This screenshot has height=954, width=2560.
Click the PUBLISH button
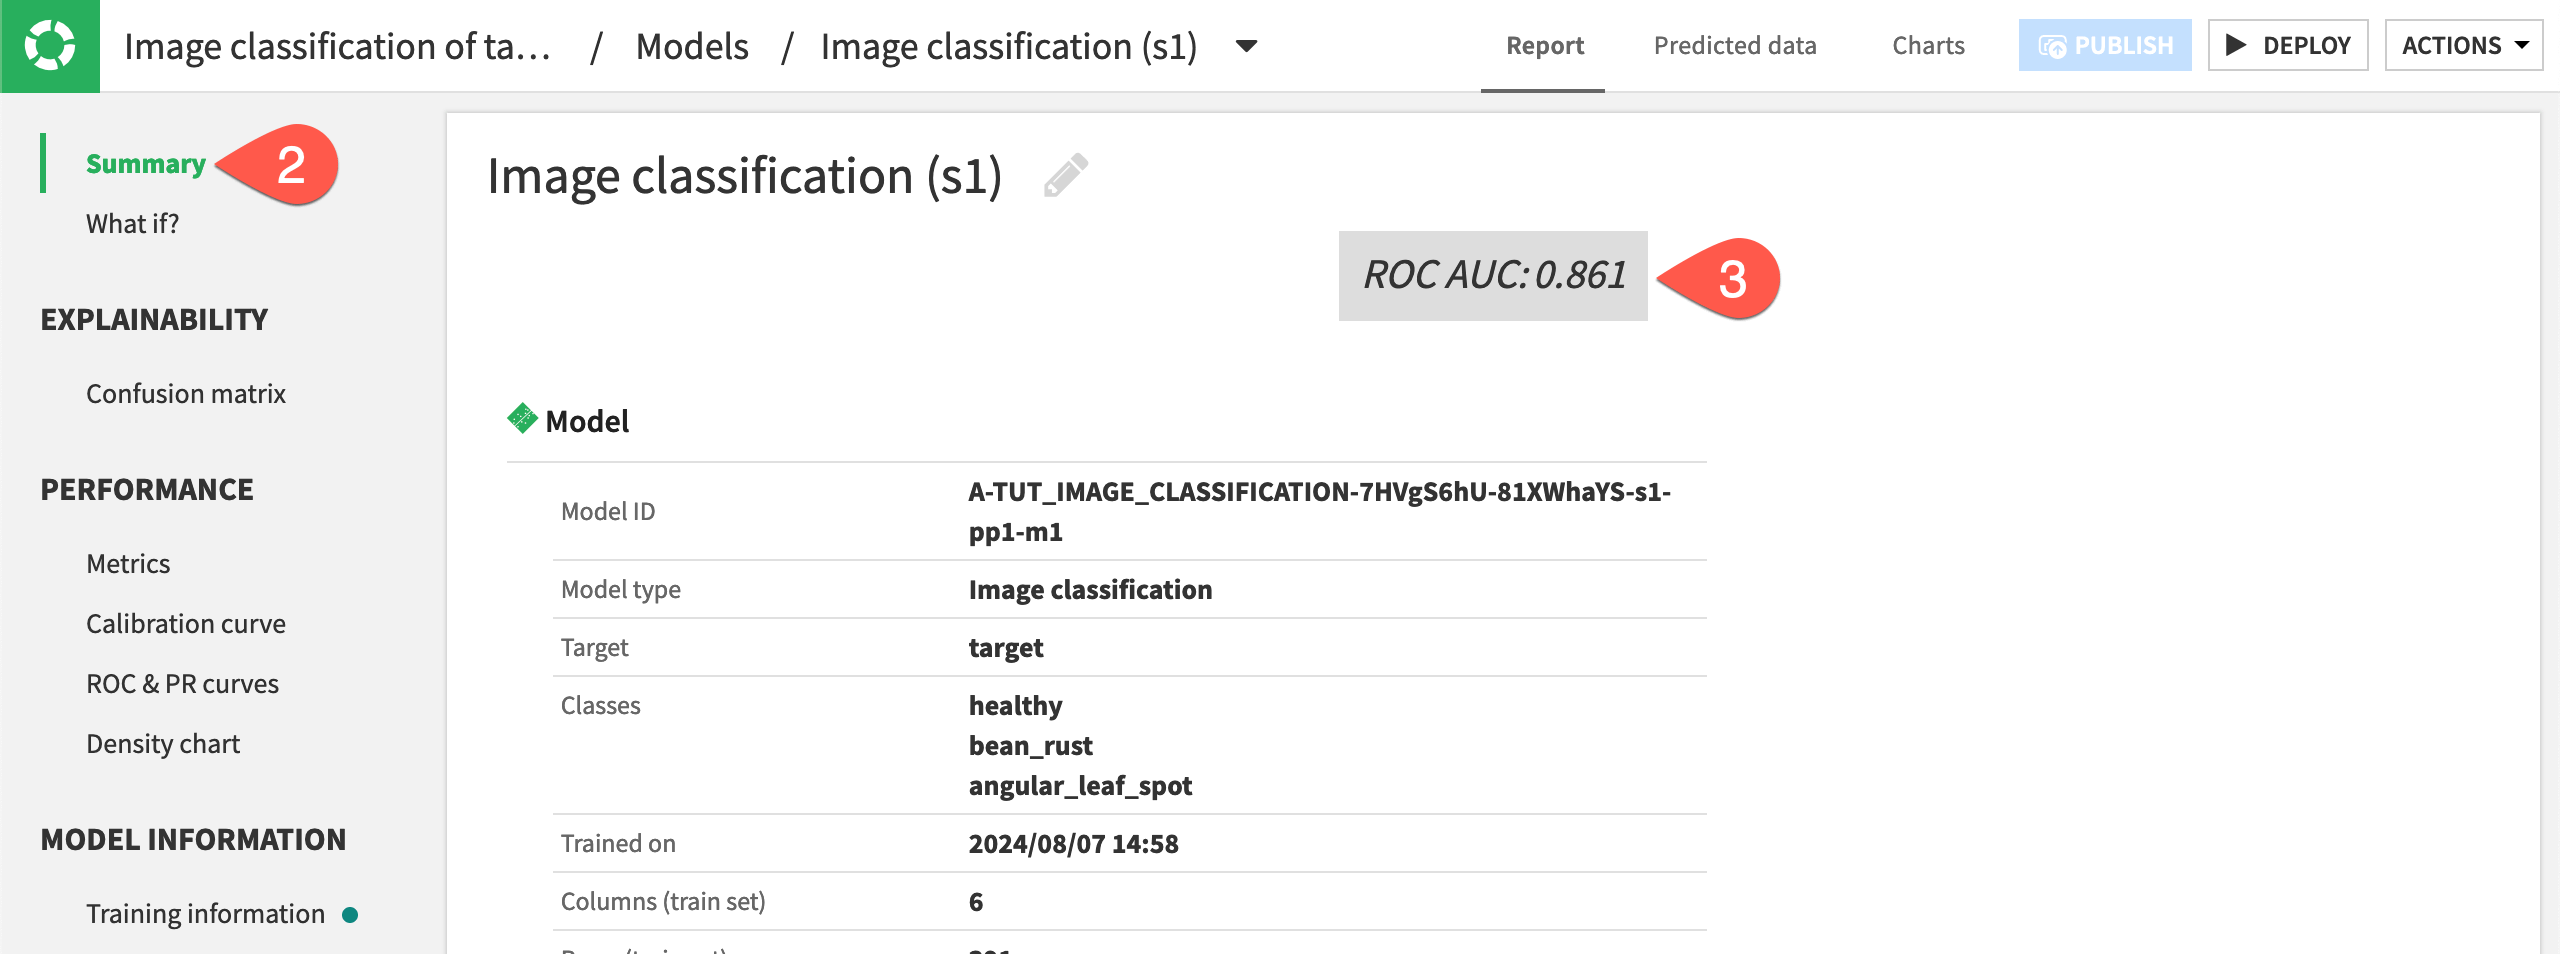2104,44
